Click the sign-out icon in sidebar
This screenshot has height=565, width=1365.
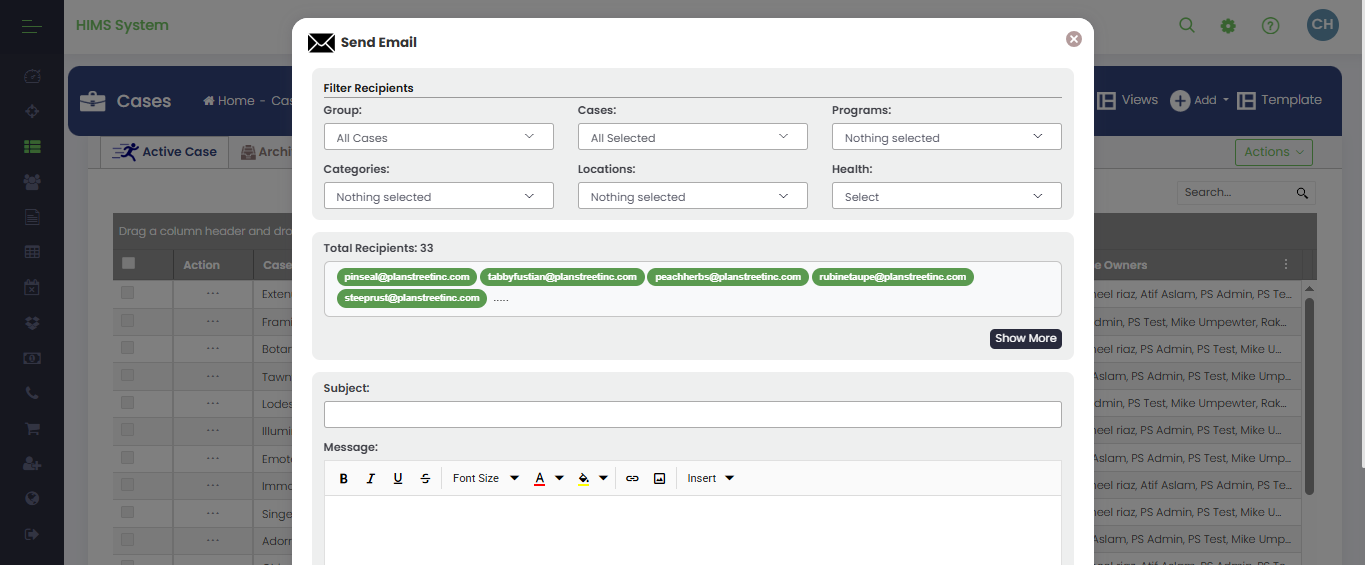[x=32, y=534]
